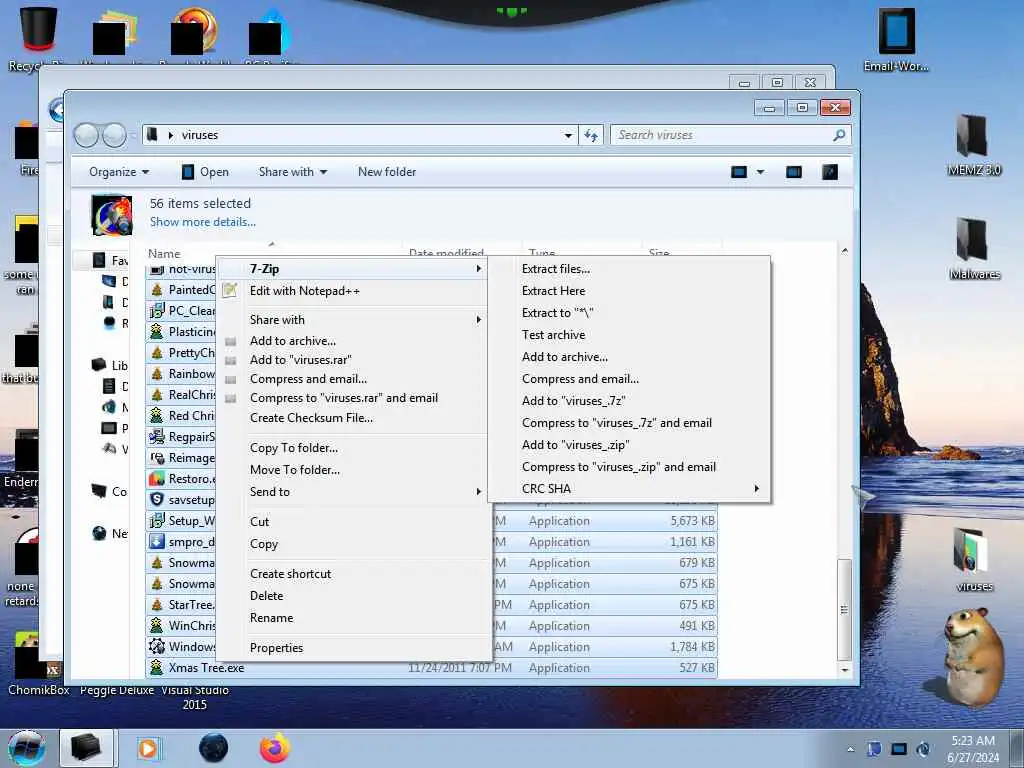
Task: Select Add to "viruses_.7z"
Action: [x=573, y=400]
